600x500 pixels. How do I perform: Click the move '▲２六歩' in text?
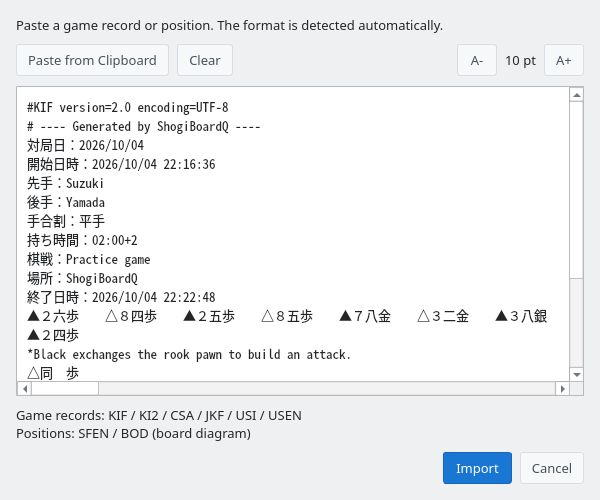click(x=53, y=316)
